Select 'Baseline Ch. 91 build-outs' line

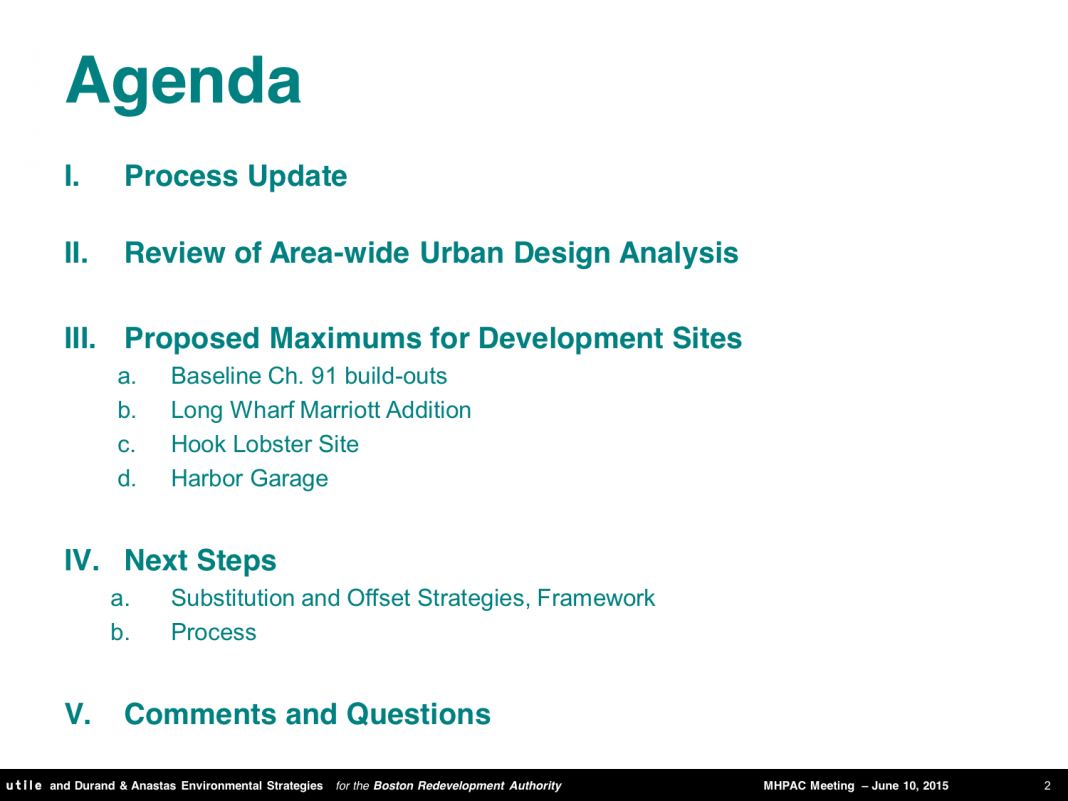pos(309,376)
